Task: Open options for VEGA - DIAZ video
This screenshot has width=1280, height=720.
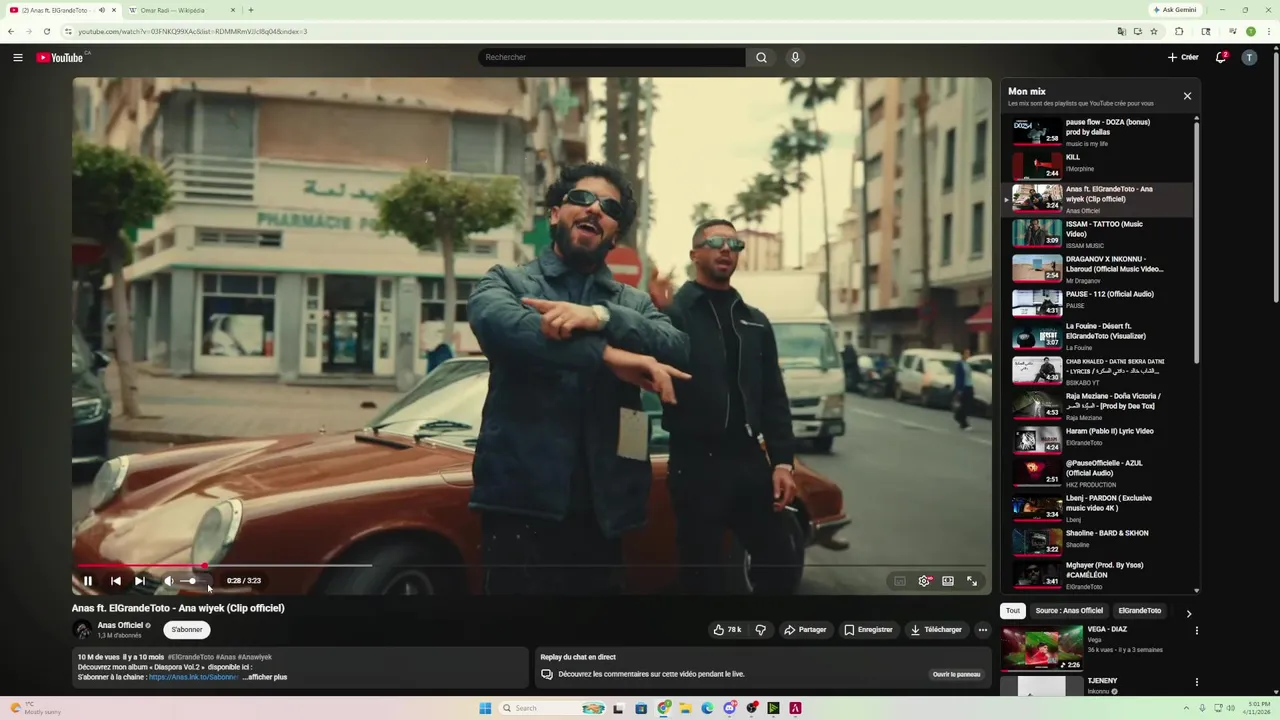Action: coord(1196,631)
